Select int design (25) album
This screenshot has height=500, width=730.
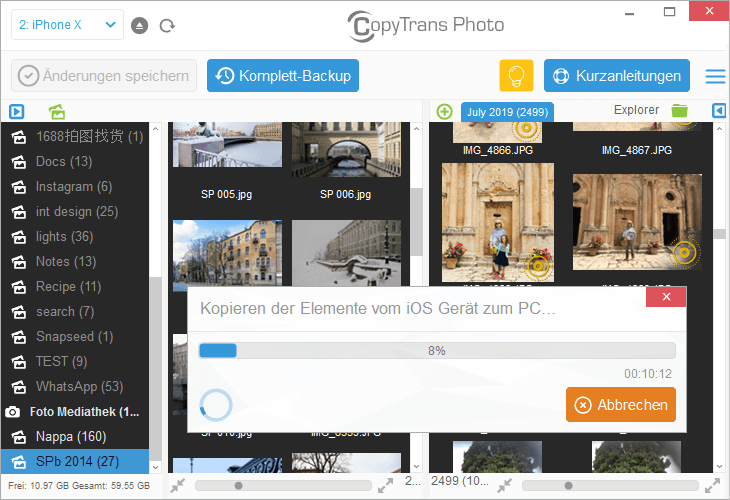pos(75,212)
